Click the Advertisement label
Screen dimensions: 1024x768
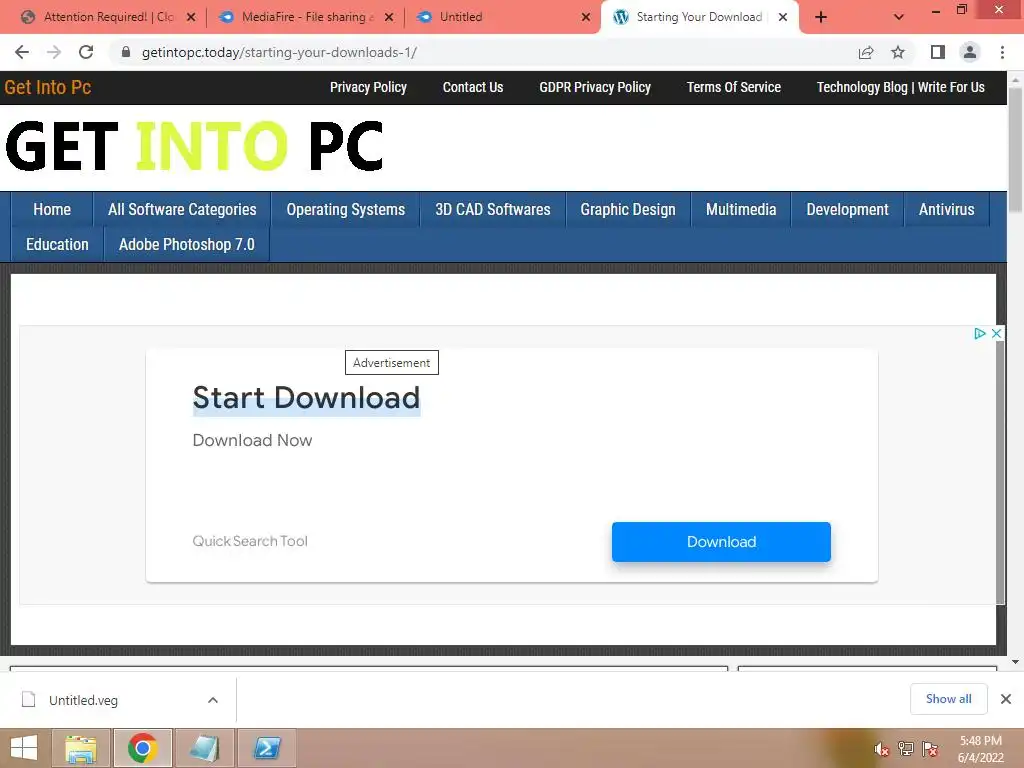click(x=392, y=362)
